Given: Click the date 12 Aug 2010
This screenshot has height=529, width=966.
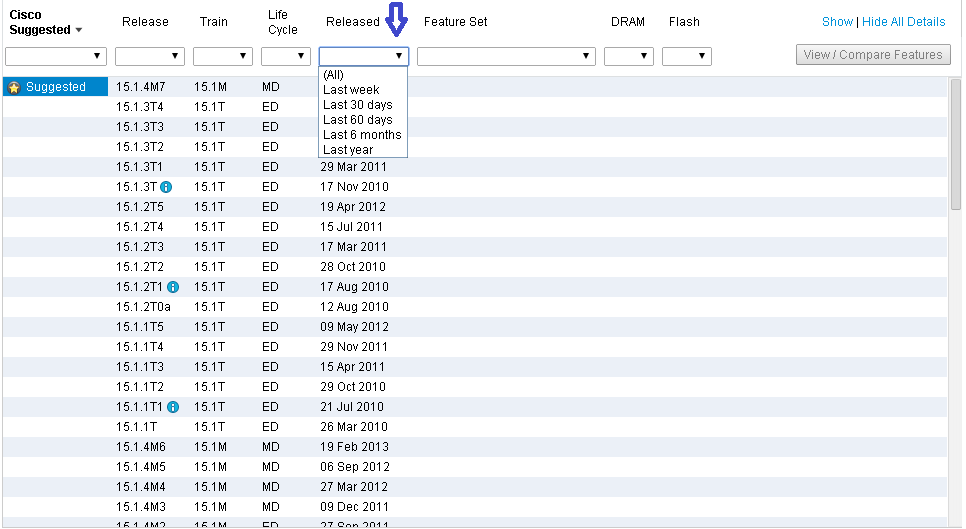Looking at the screenshot, I should (x=354, y=307).
